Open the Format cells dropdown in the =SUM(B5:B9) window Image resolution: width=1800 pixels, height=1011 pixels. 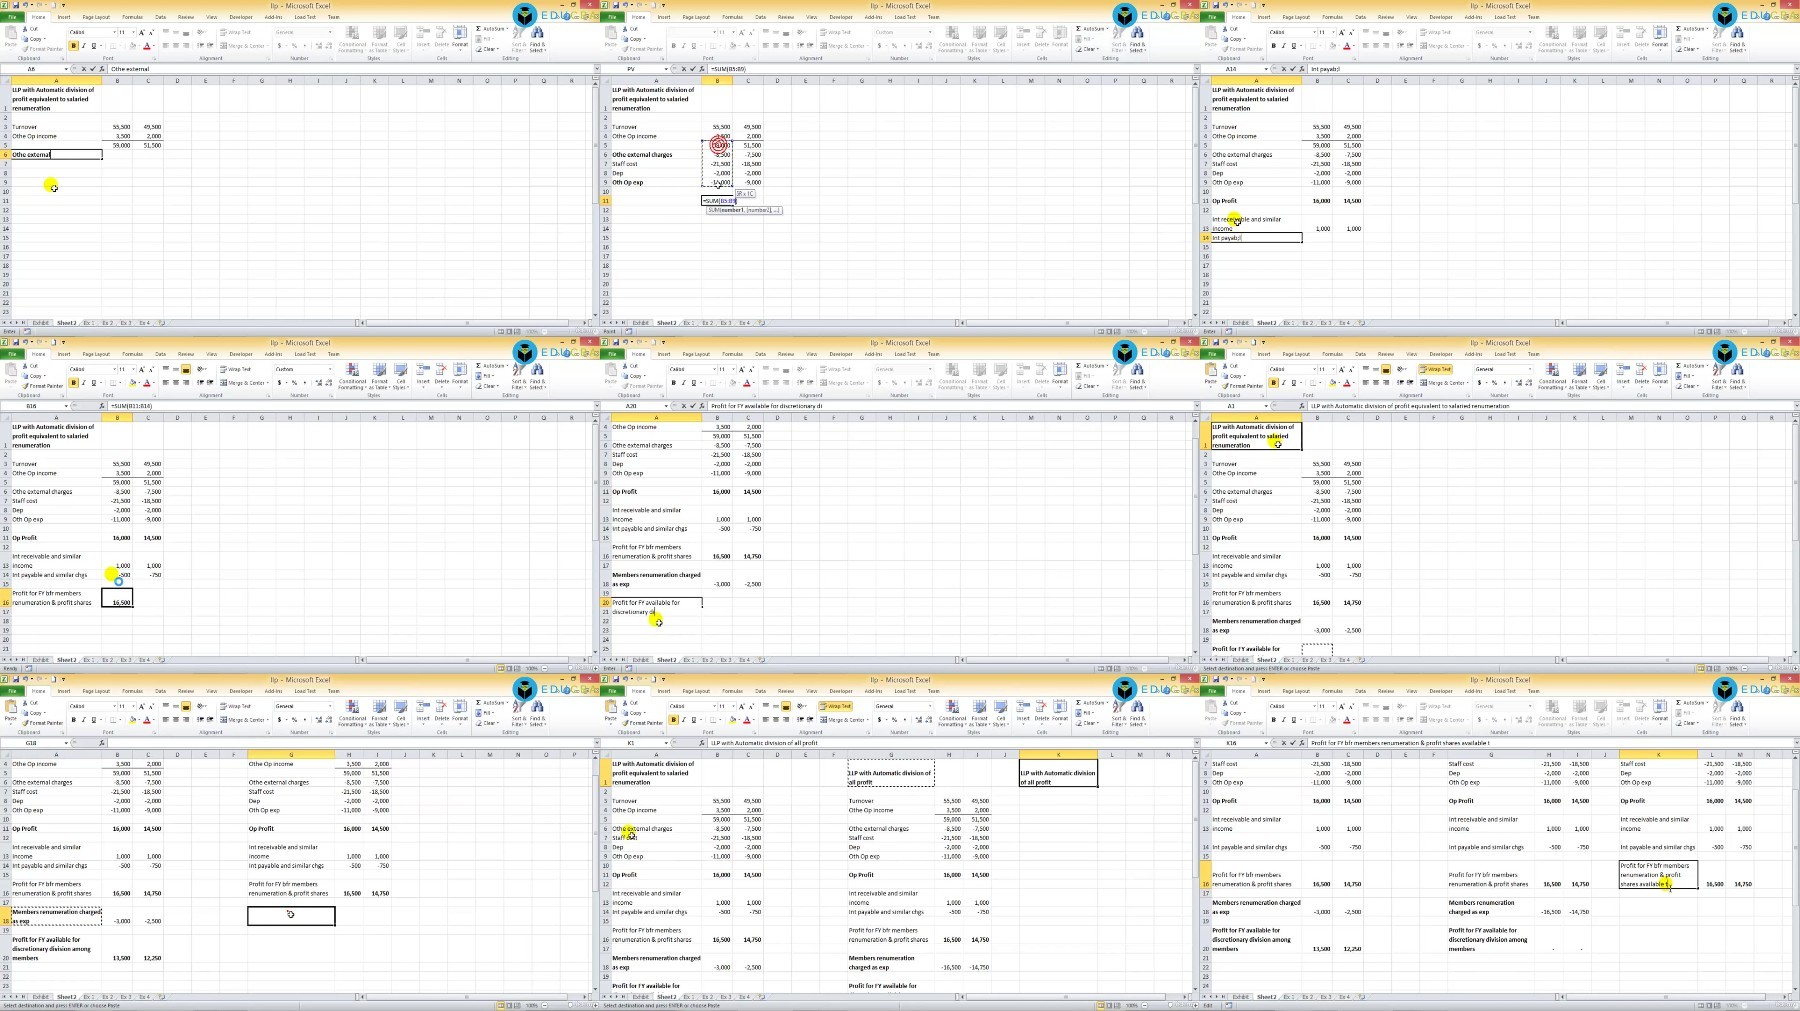point(1060,38)
